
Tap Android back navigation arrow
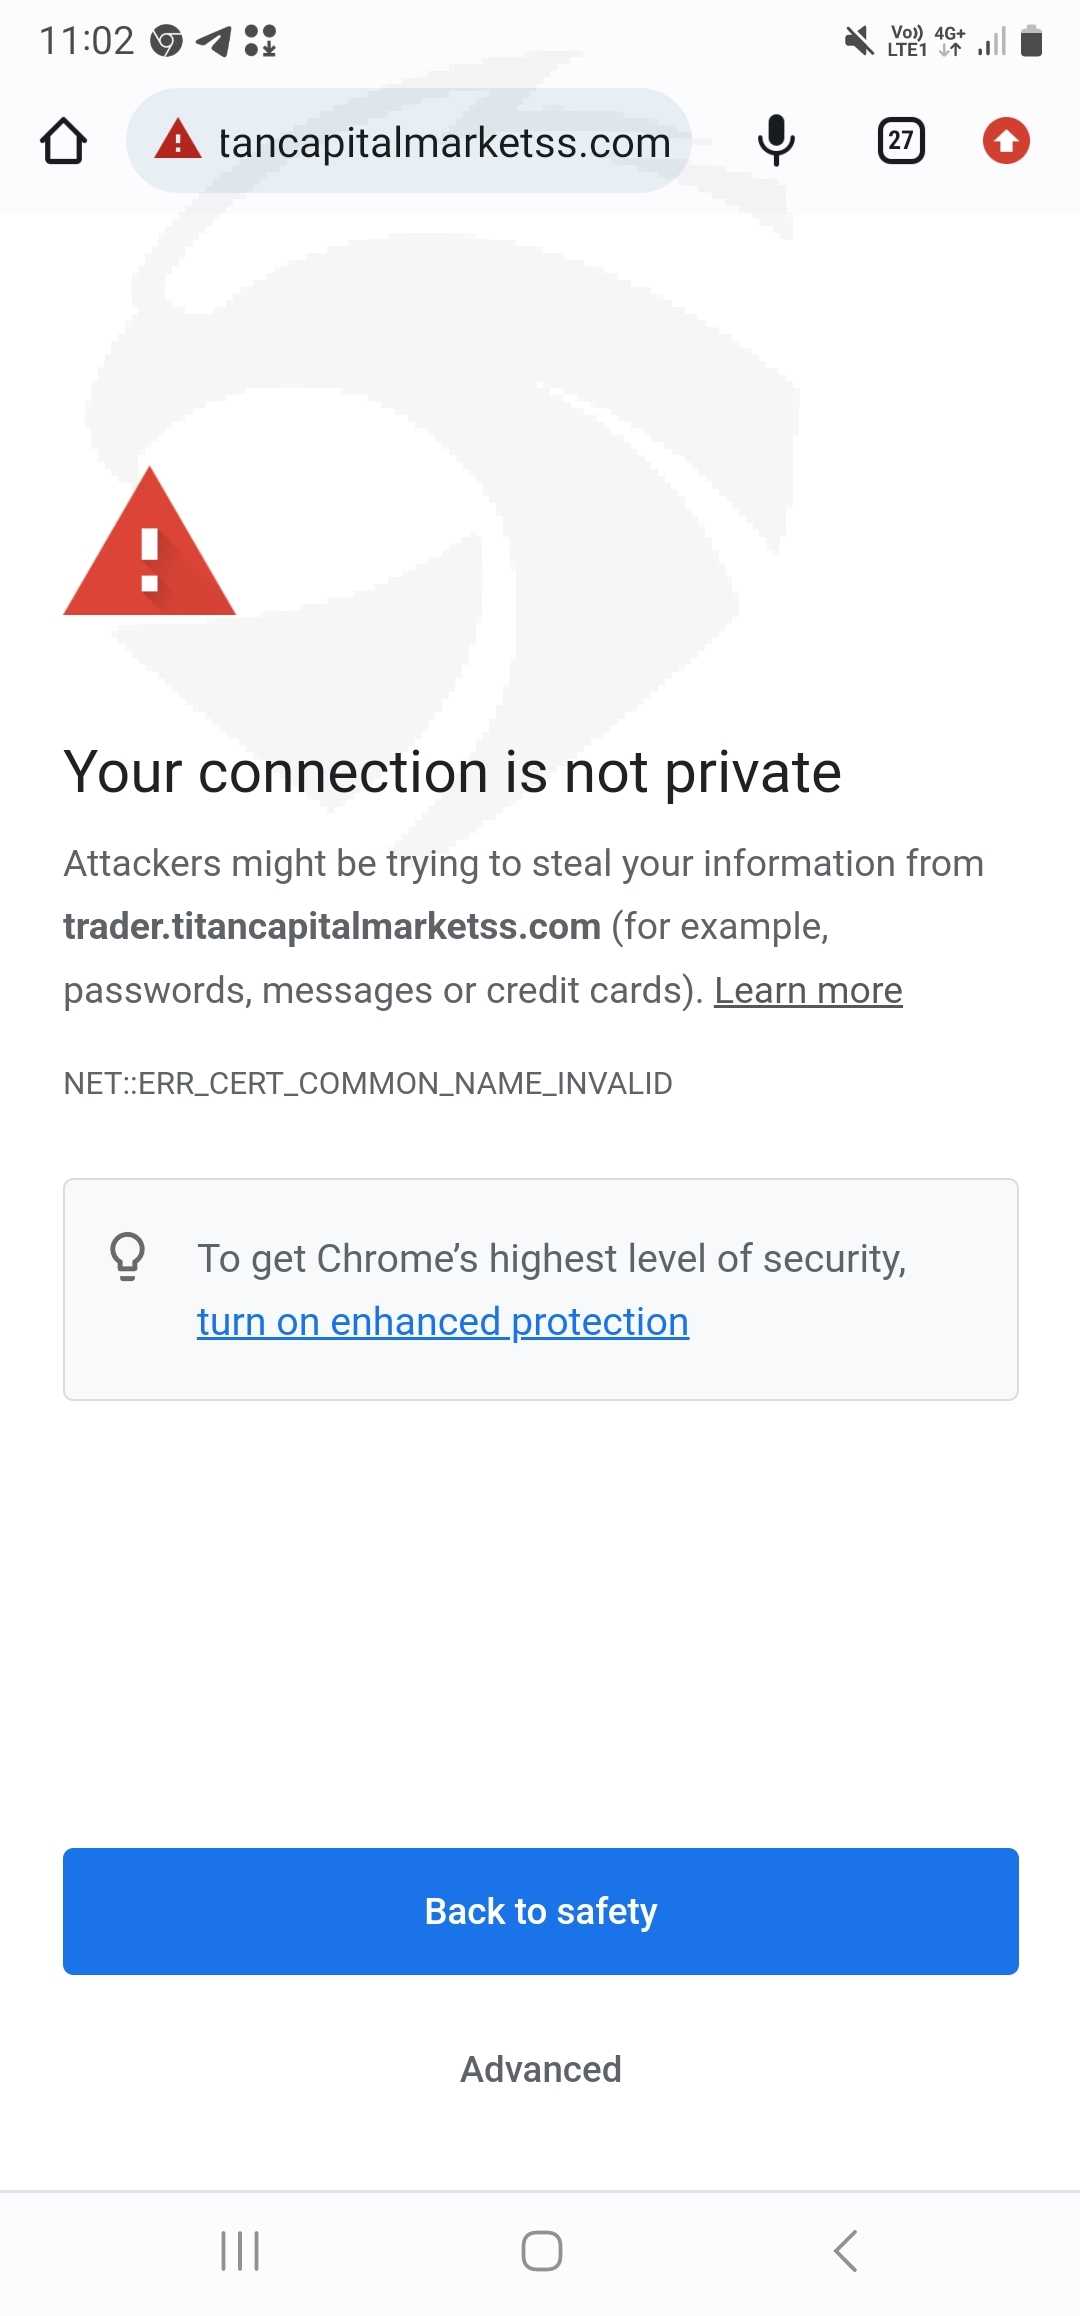(845, 2251)
